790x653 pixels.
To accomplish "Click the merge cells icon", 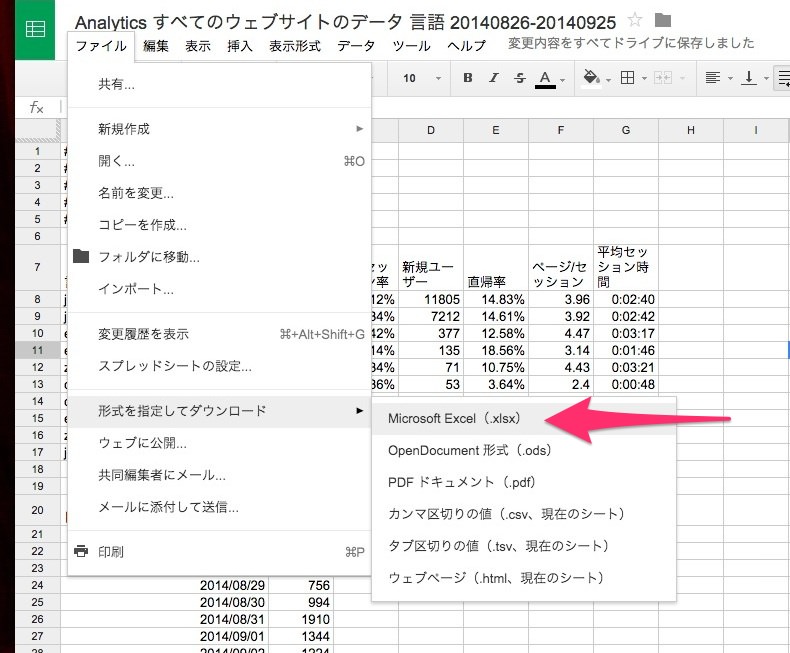I will click(663, 78).
